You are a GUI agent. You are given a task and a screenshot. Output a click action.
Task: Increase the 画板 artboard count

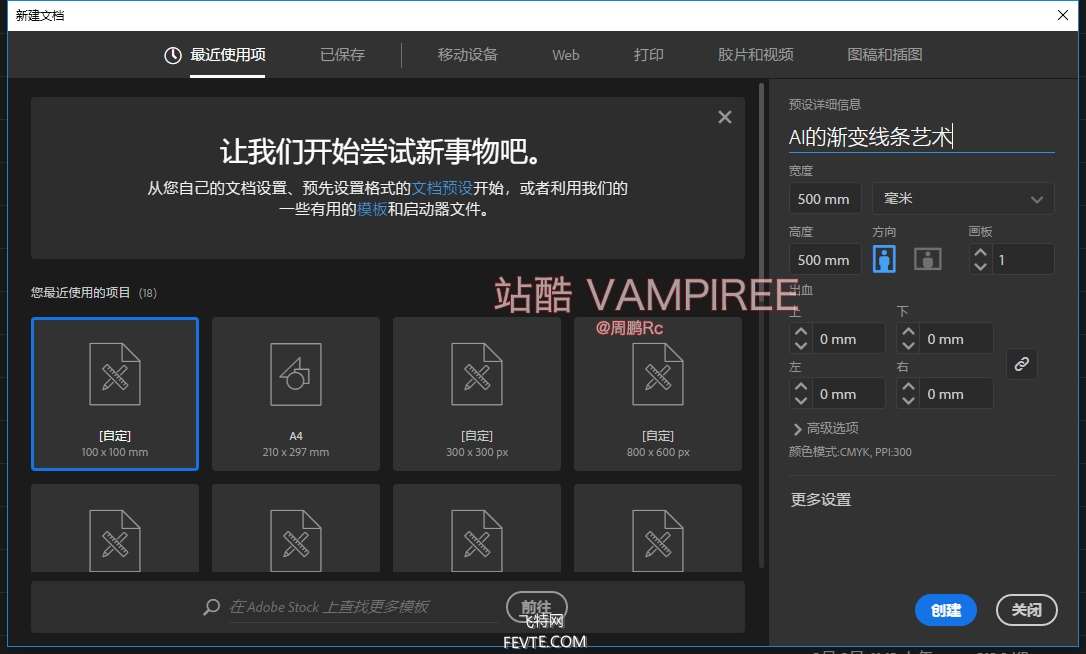pos(980,253)
